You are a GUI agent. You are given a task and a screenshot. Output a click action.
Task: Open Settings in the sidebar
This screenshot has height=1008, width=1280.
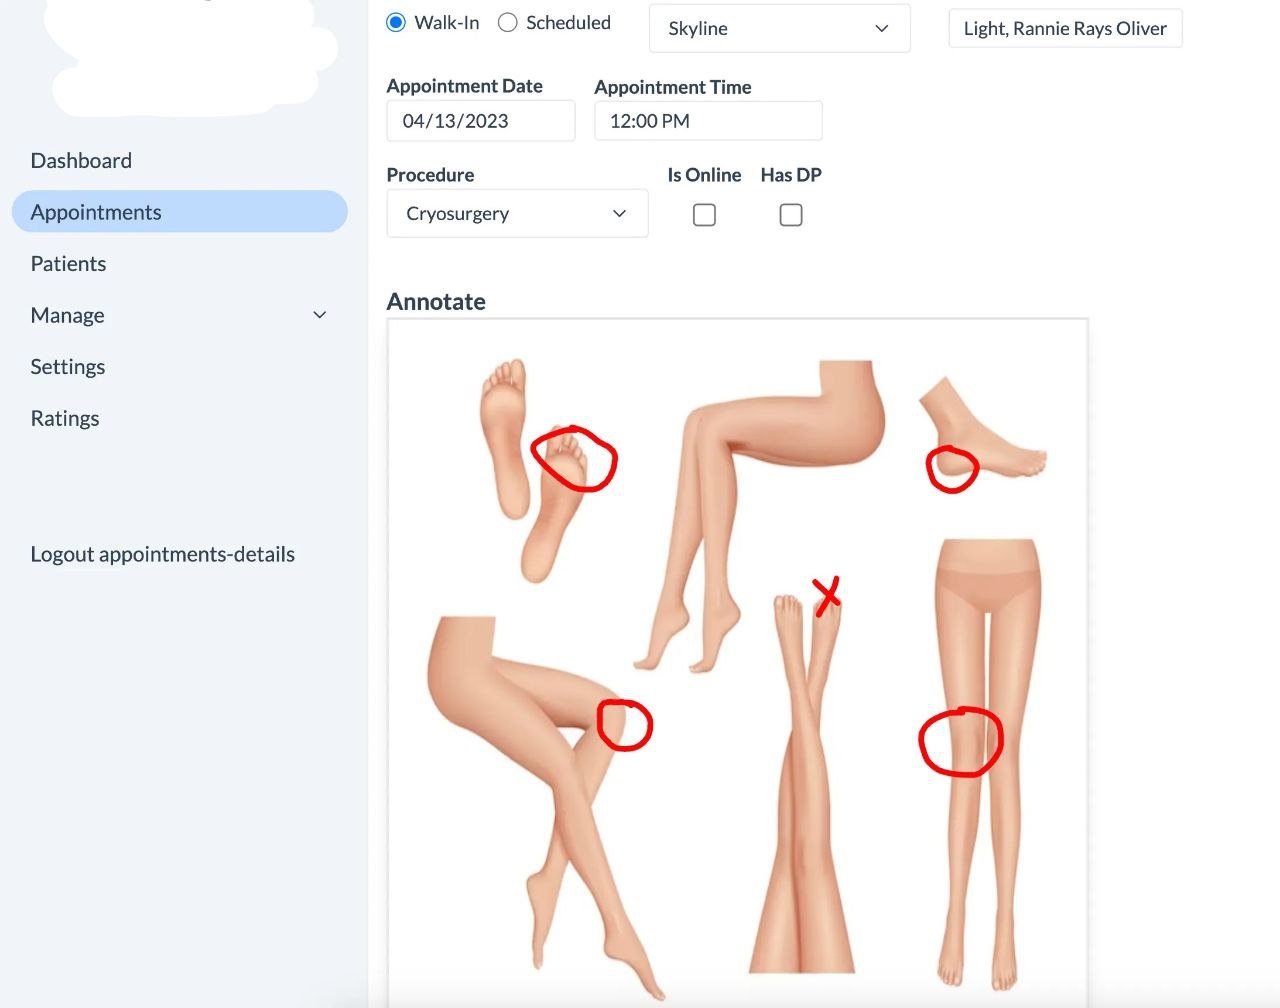click(x=68, y=367)
